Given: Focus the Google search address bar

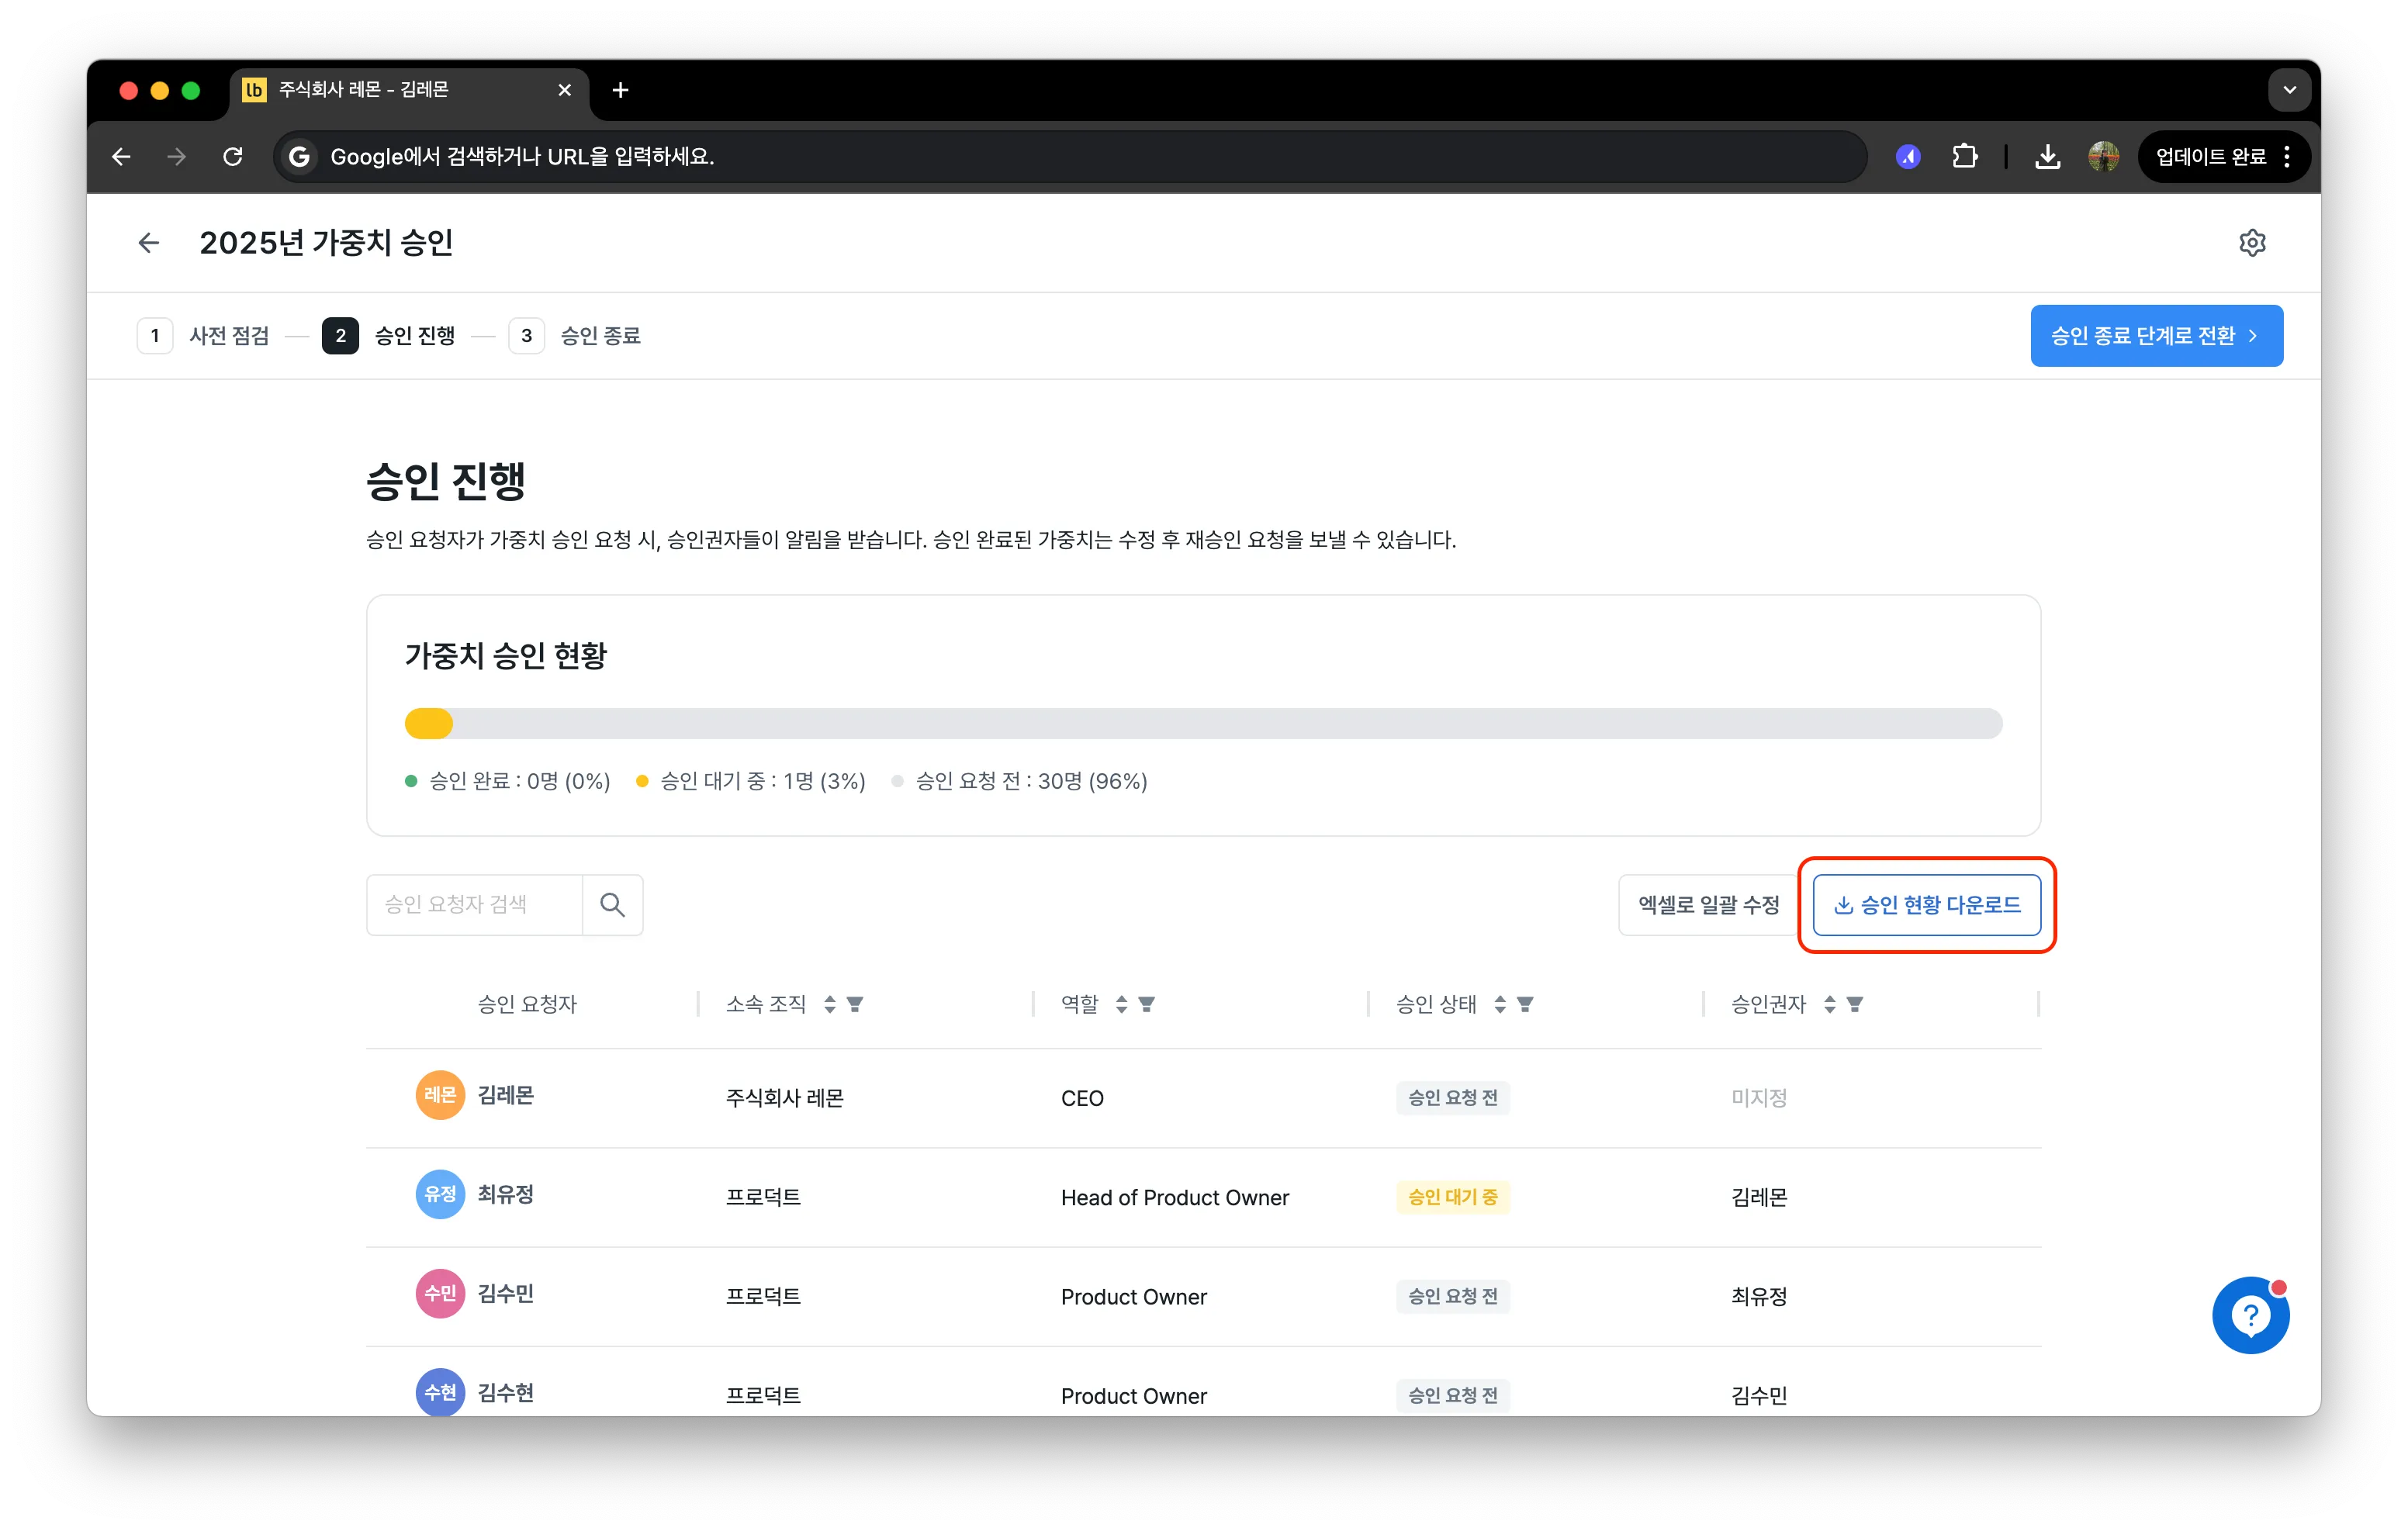Looking at the screenshot, I should point(1070,156).
